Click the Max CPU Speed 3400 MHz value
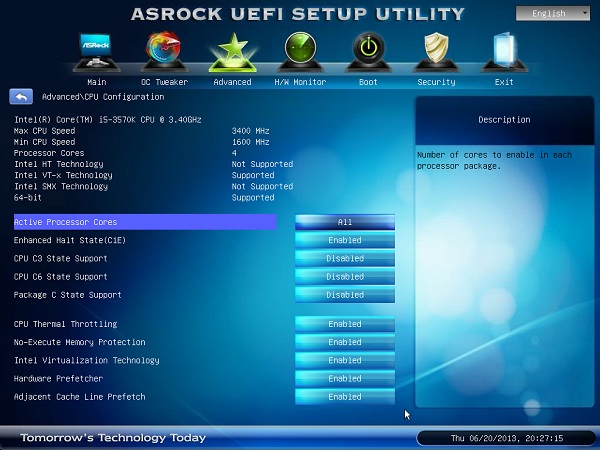Viewport: 600px width, 450px height. tap(250, 130)
